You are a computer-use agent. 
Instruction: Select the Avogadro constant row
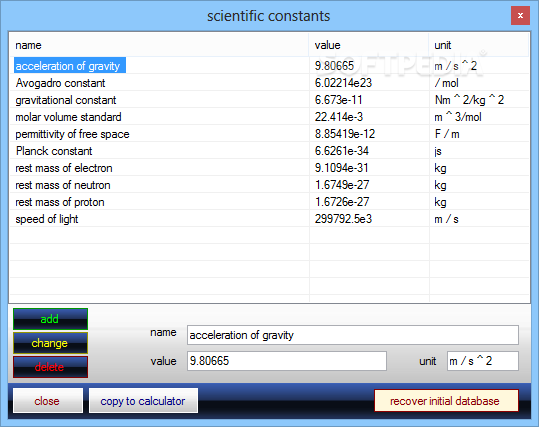click(270, 83)
